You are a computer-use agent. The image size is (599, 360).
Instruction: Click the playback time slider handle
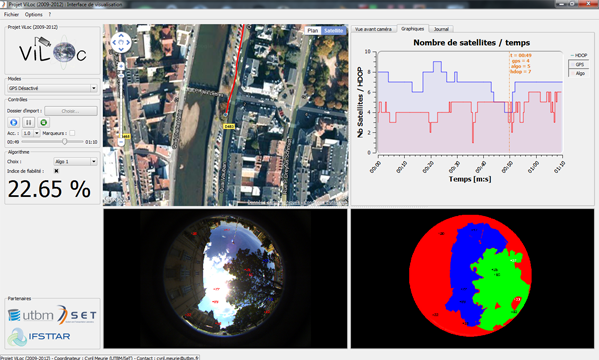(65, 142)
